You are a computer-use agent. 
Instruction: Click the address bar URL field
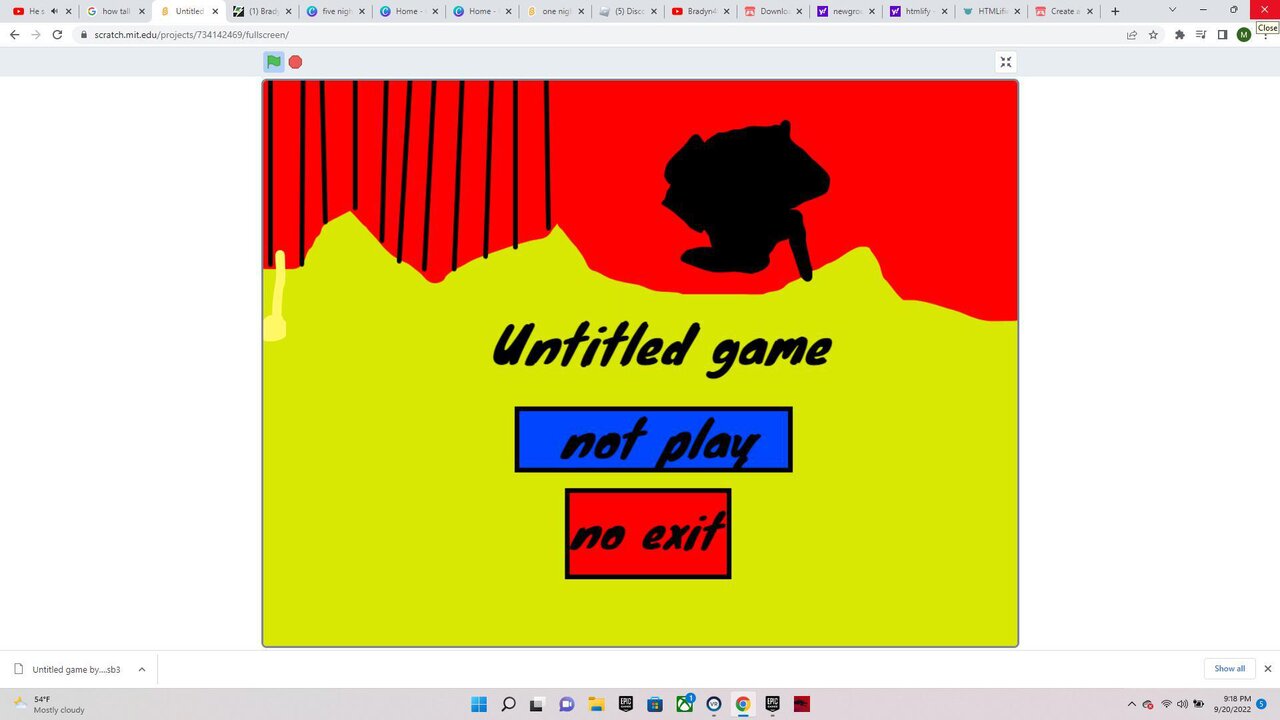[600, 34]
